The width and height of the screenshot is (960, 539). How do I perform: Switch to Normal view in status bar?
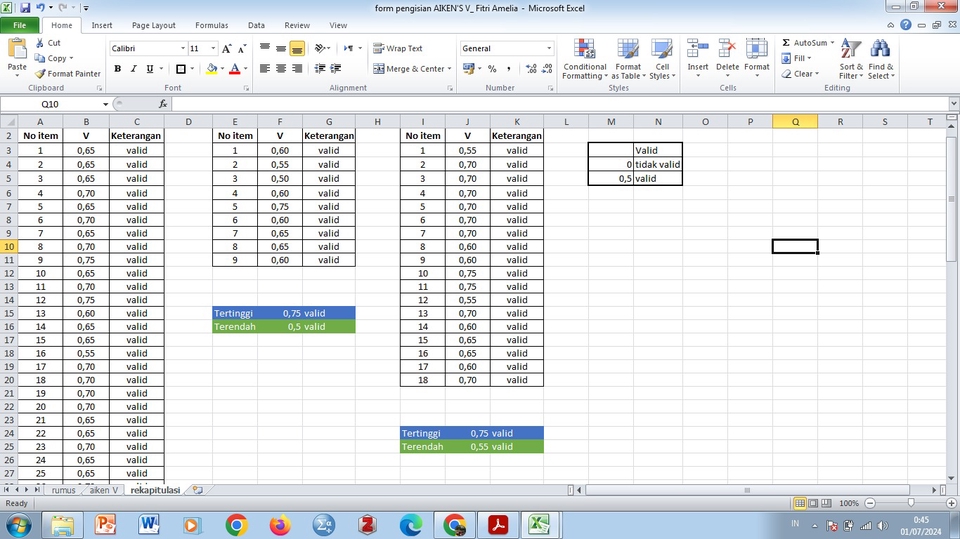pyautogui.click(x=800, y=503)
